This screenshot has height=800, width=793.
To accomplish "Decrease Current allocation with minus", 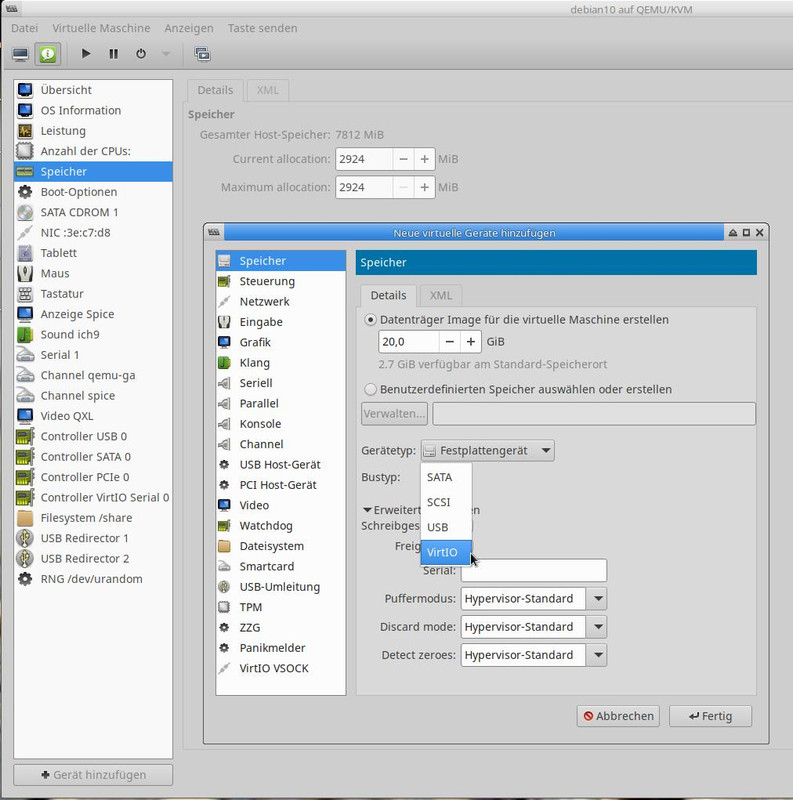I will pyautogui.click(x=403, y=159).
